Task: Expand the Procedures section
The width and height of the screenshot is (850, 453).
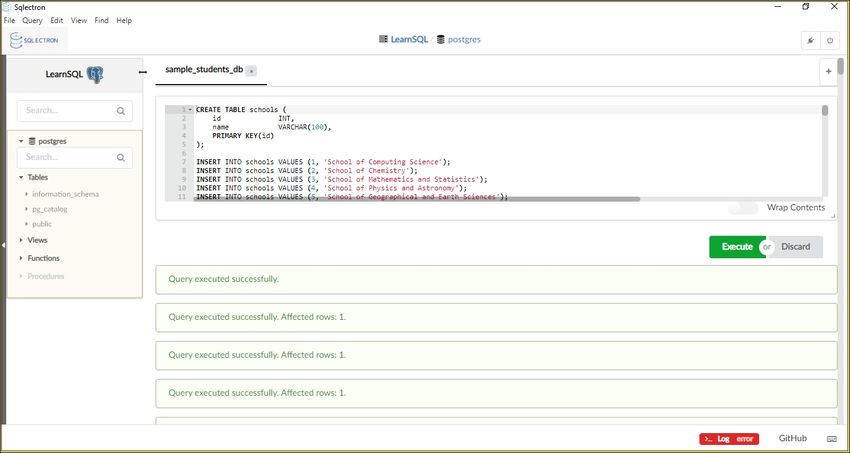Action: (21, 276)
